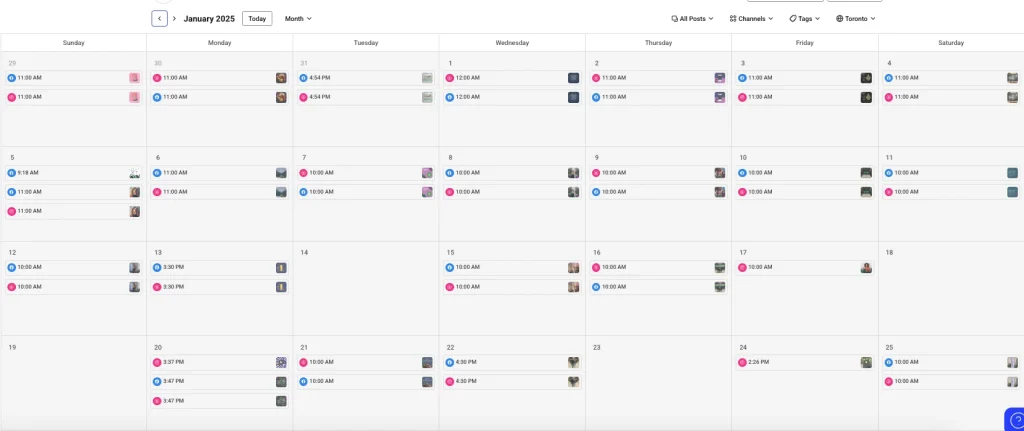This screenshot has width=1024, height=431.
Task: Click the pink Instagram icon on Dec 30
Action: point(157,78)
